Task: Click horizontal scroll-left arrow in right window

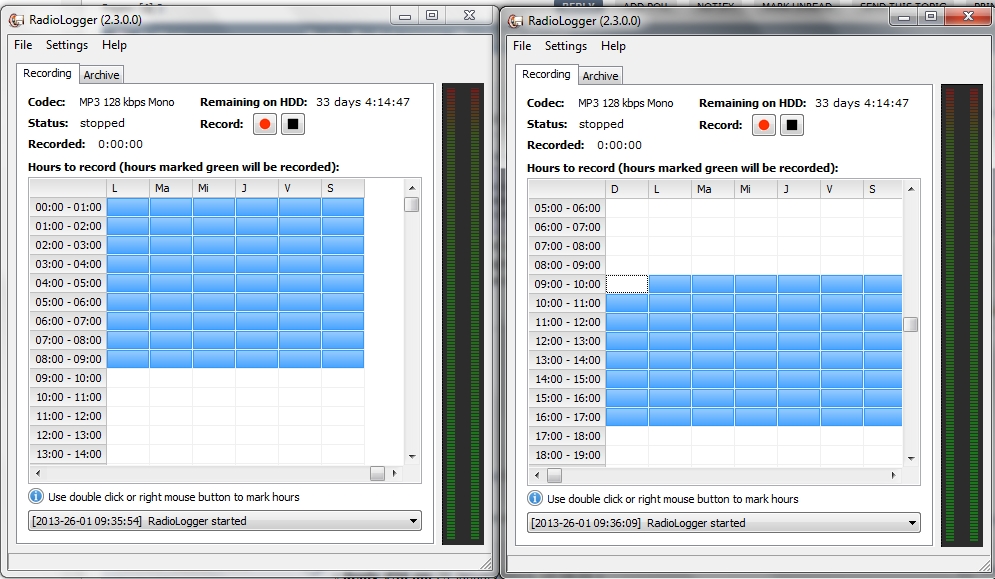Action: 537,475
